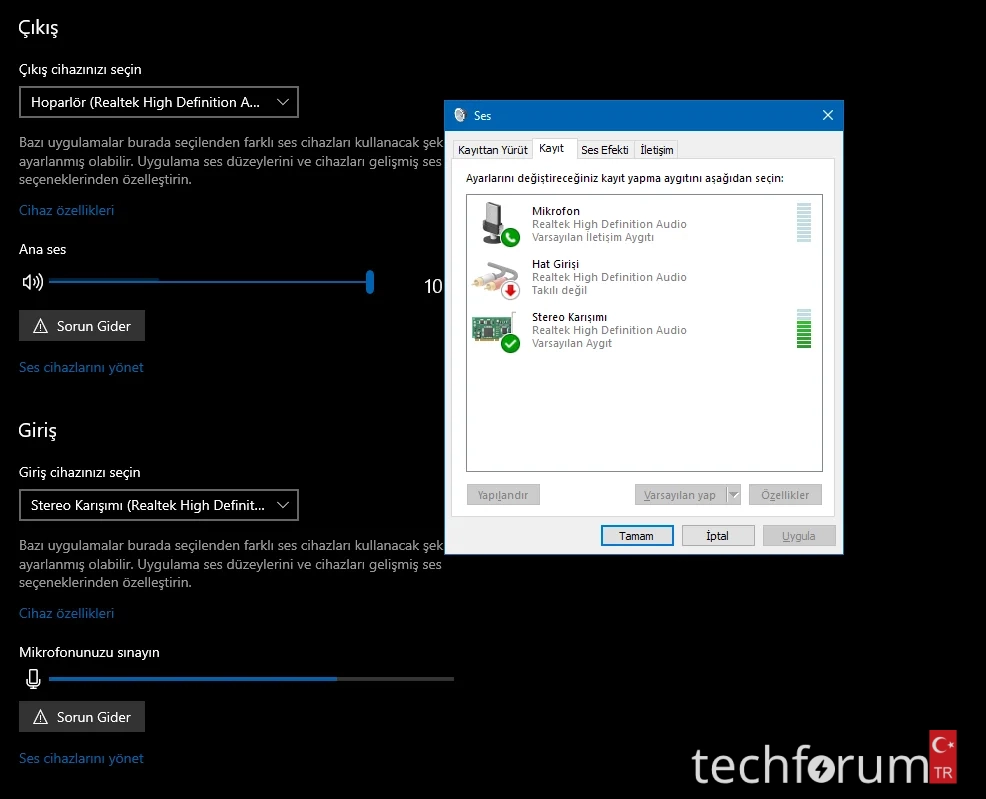The width and height of the screenshot is (986, 799).
Task: Click the Ana ses volume slider handle
Action: pos(370,282)
